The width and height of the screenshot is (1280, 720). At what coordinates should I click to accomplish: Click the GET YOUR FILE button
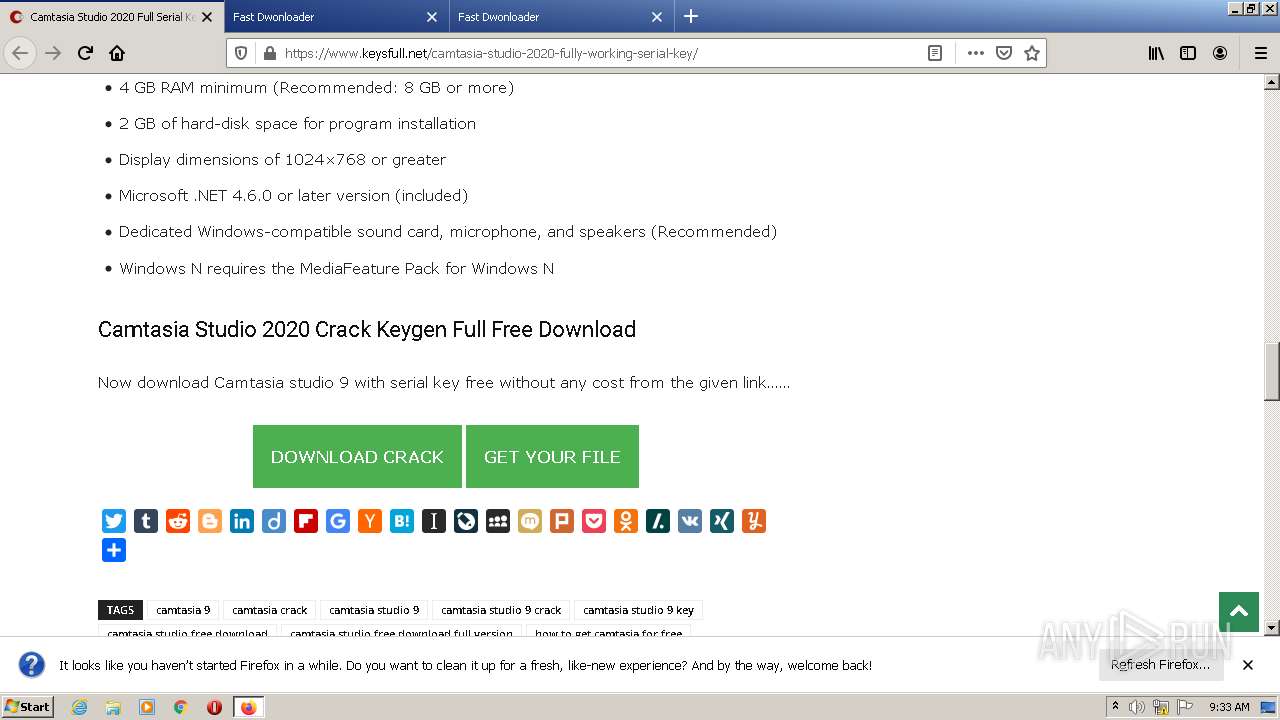[552, 457]
